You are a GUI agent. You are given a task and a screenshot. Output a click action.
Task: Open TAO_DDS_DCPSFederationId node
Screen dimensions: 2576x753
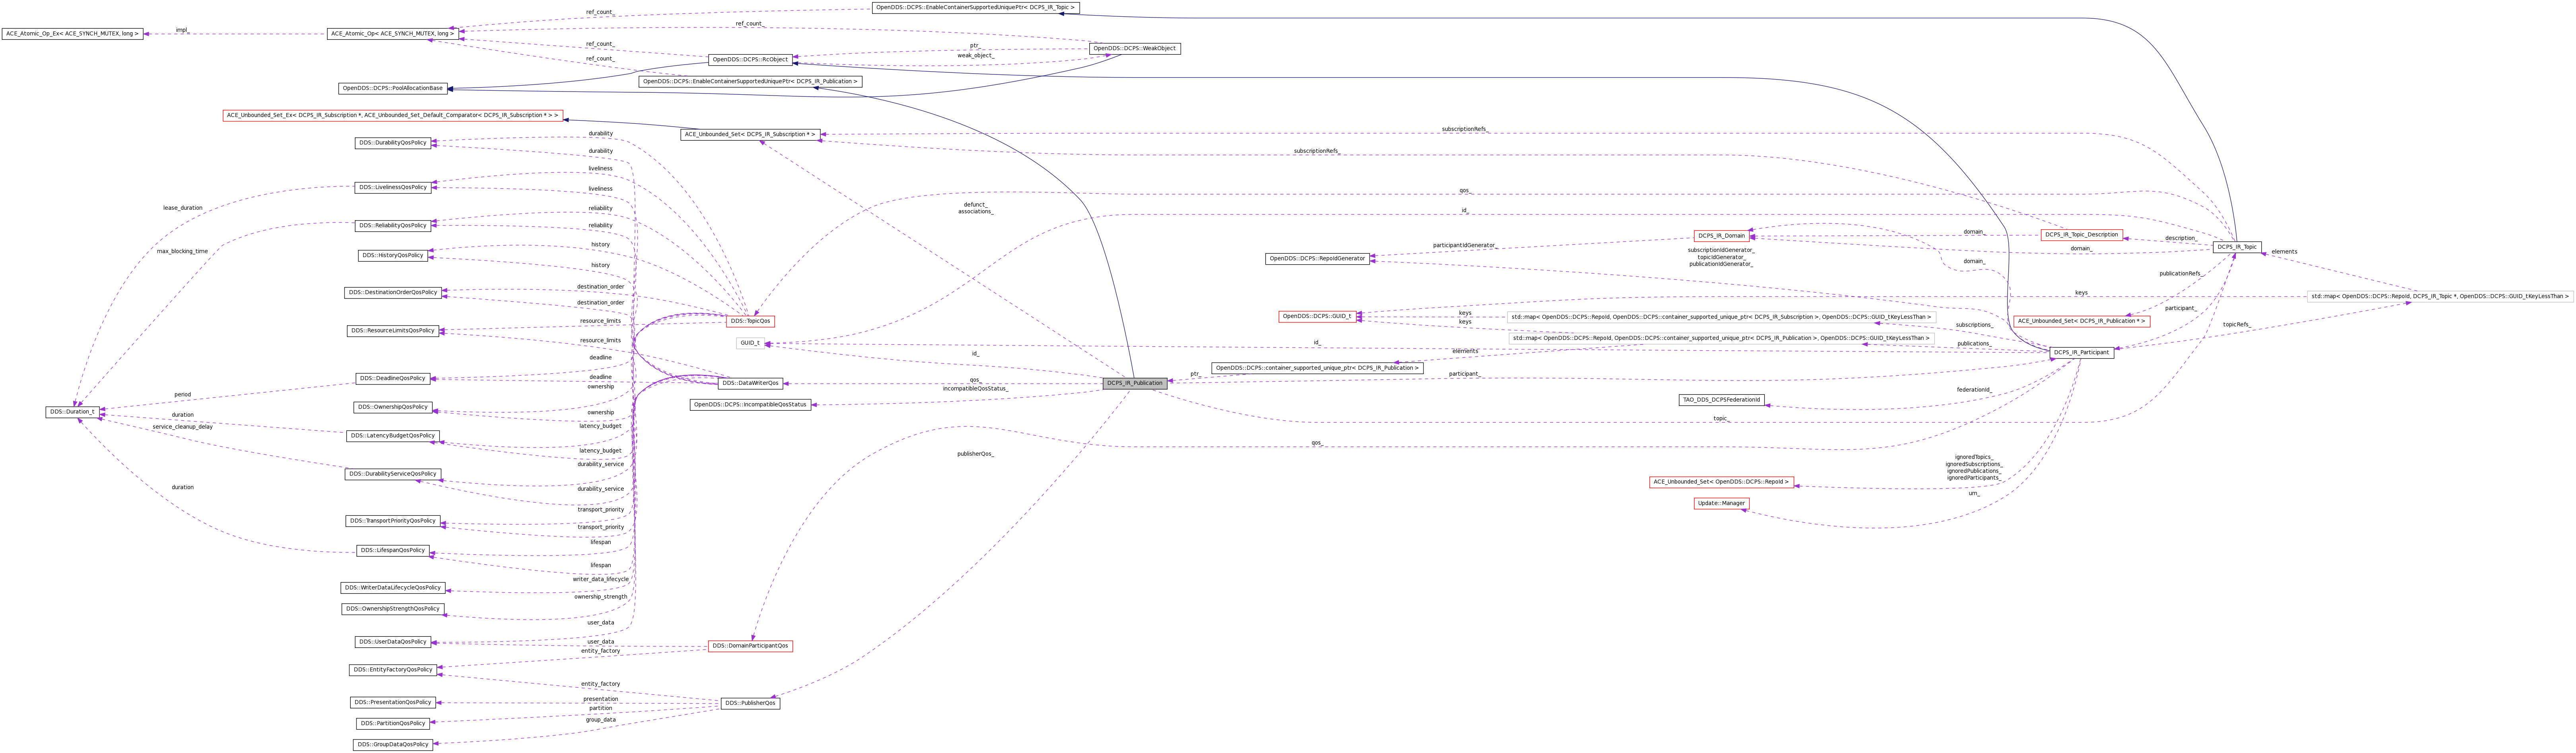[1721, 400]
